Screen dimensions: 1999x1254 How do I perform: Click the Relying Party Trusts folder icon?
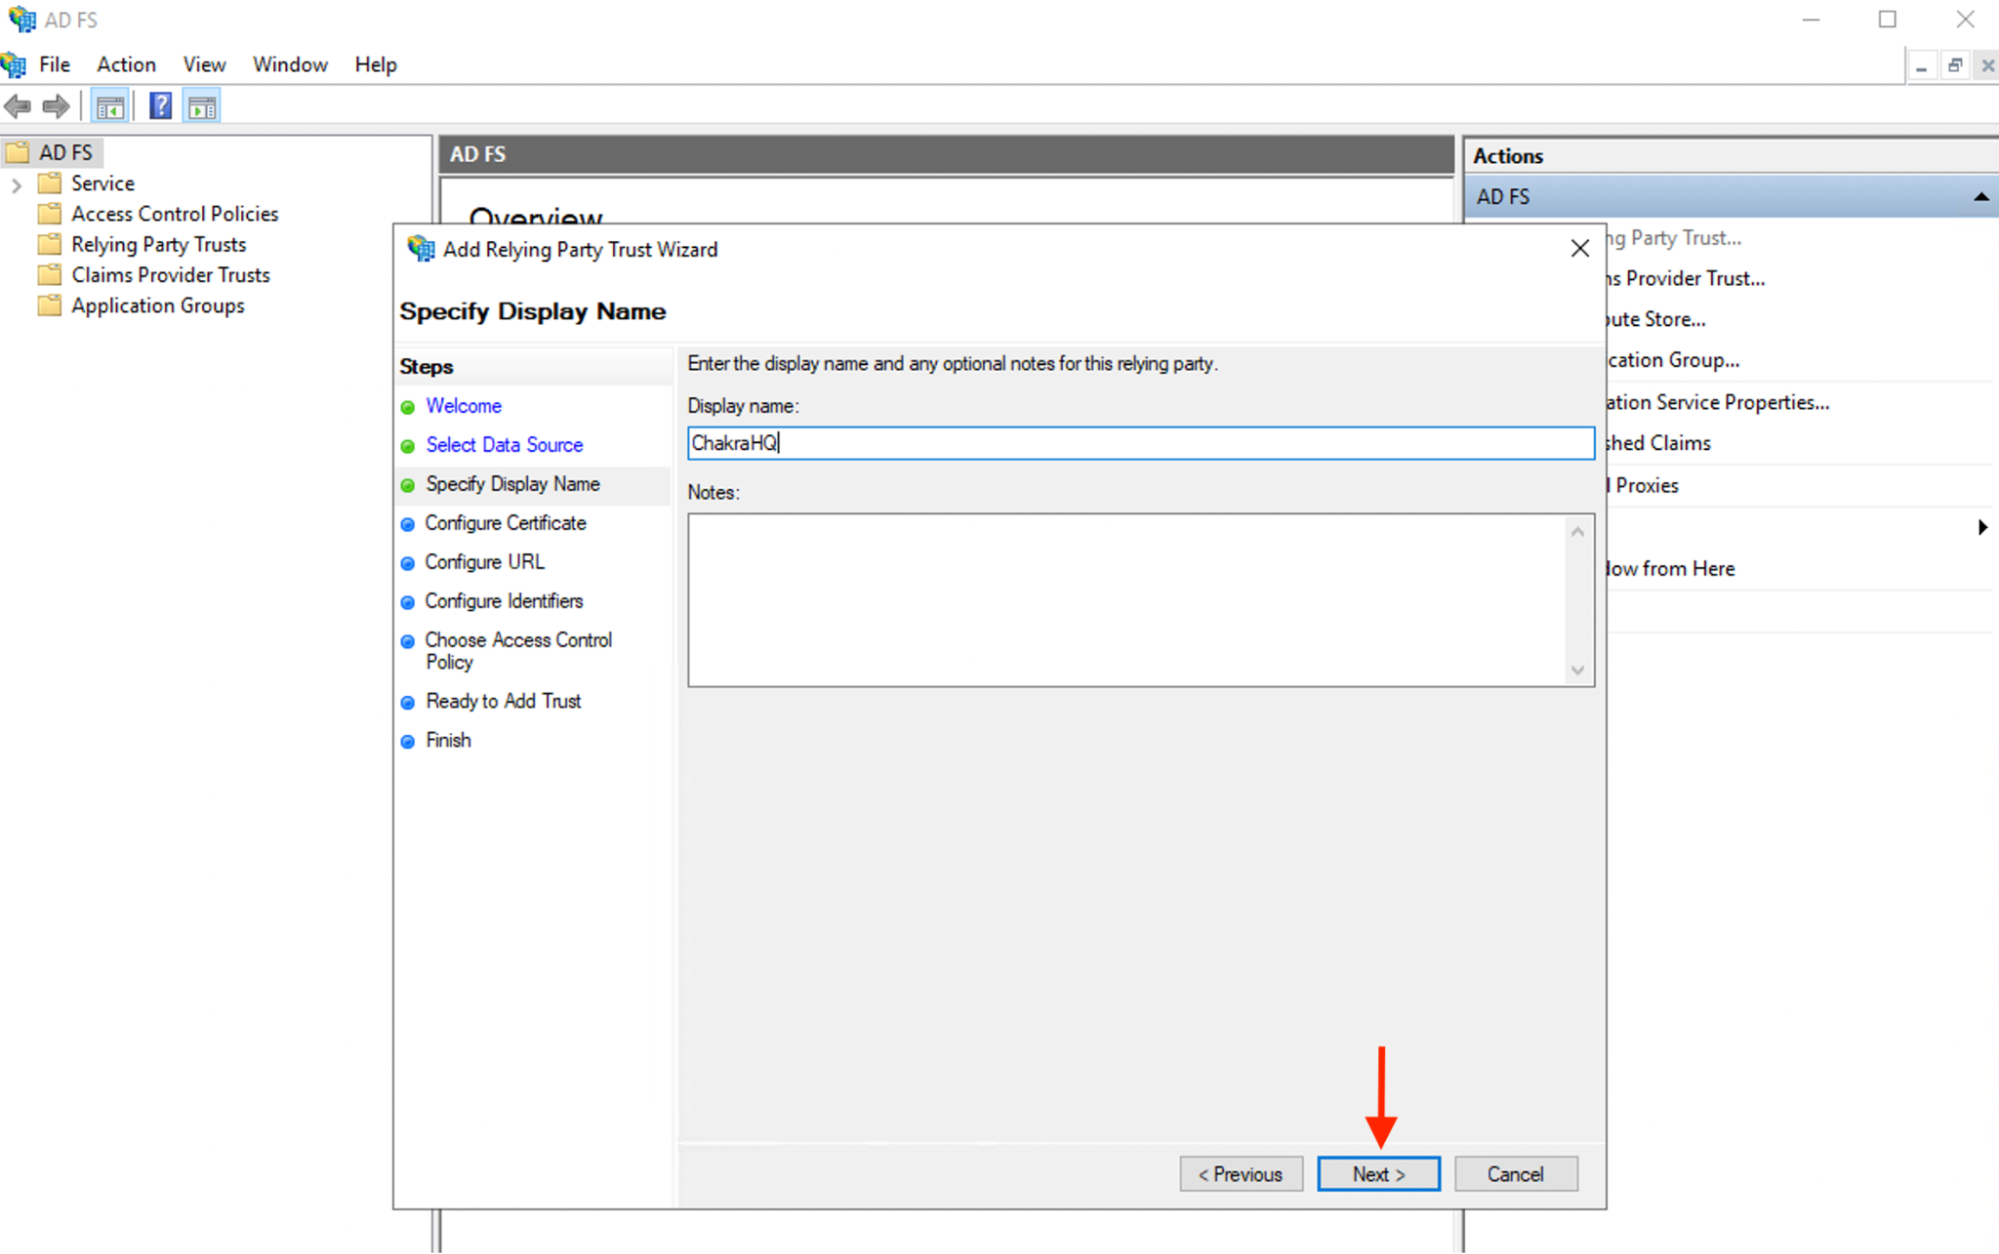[47, 244]
